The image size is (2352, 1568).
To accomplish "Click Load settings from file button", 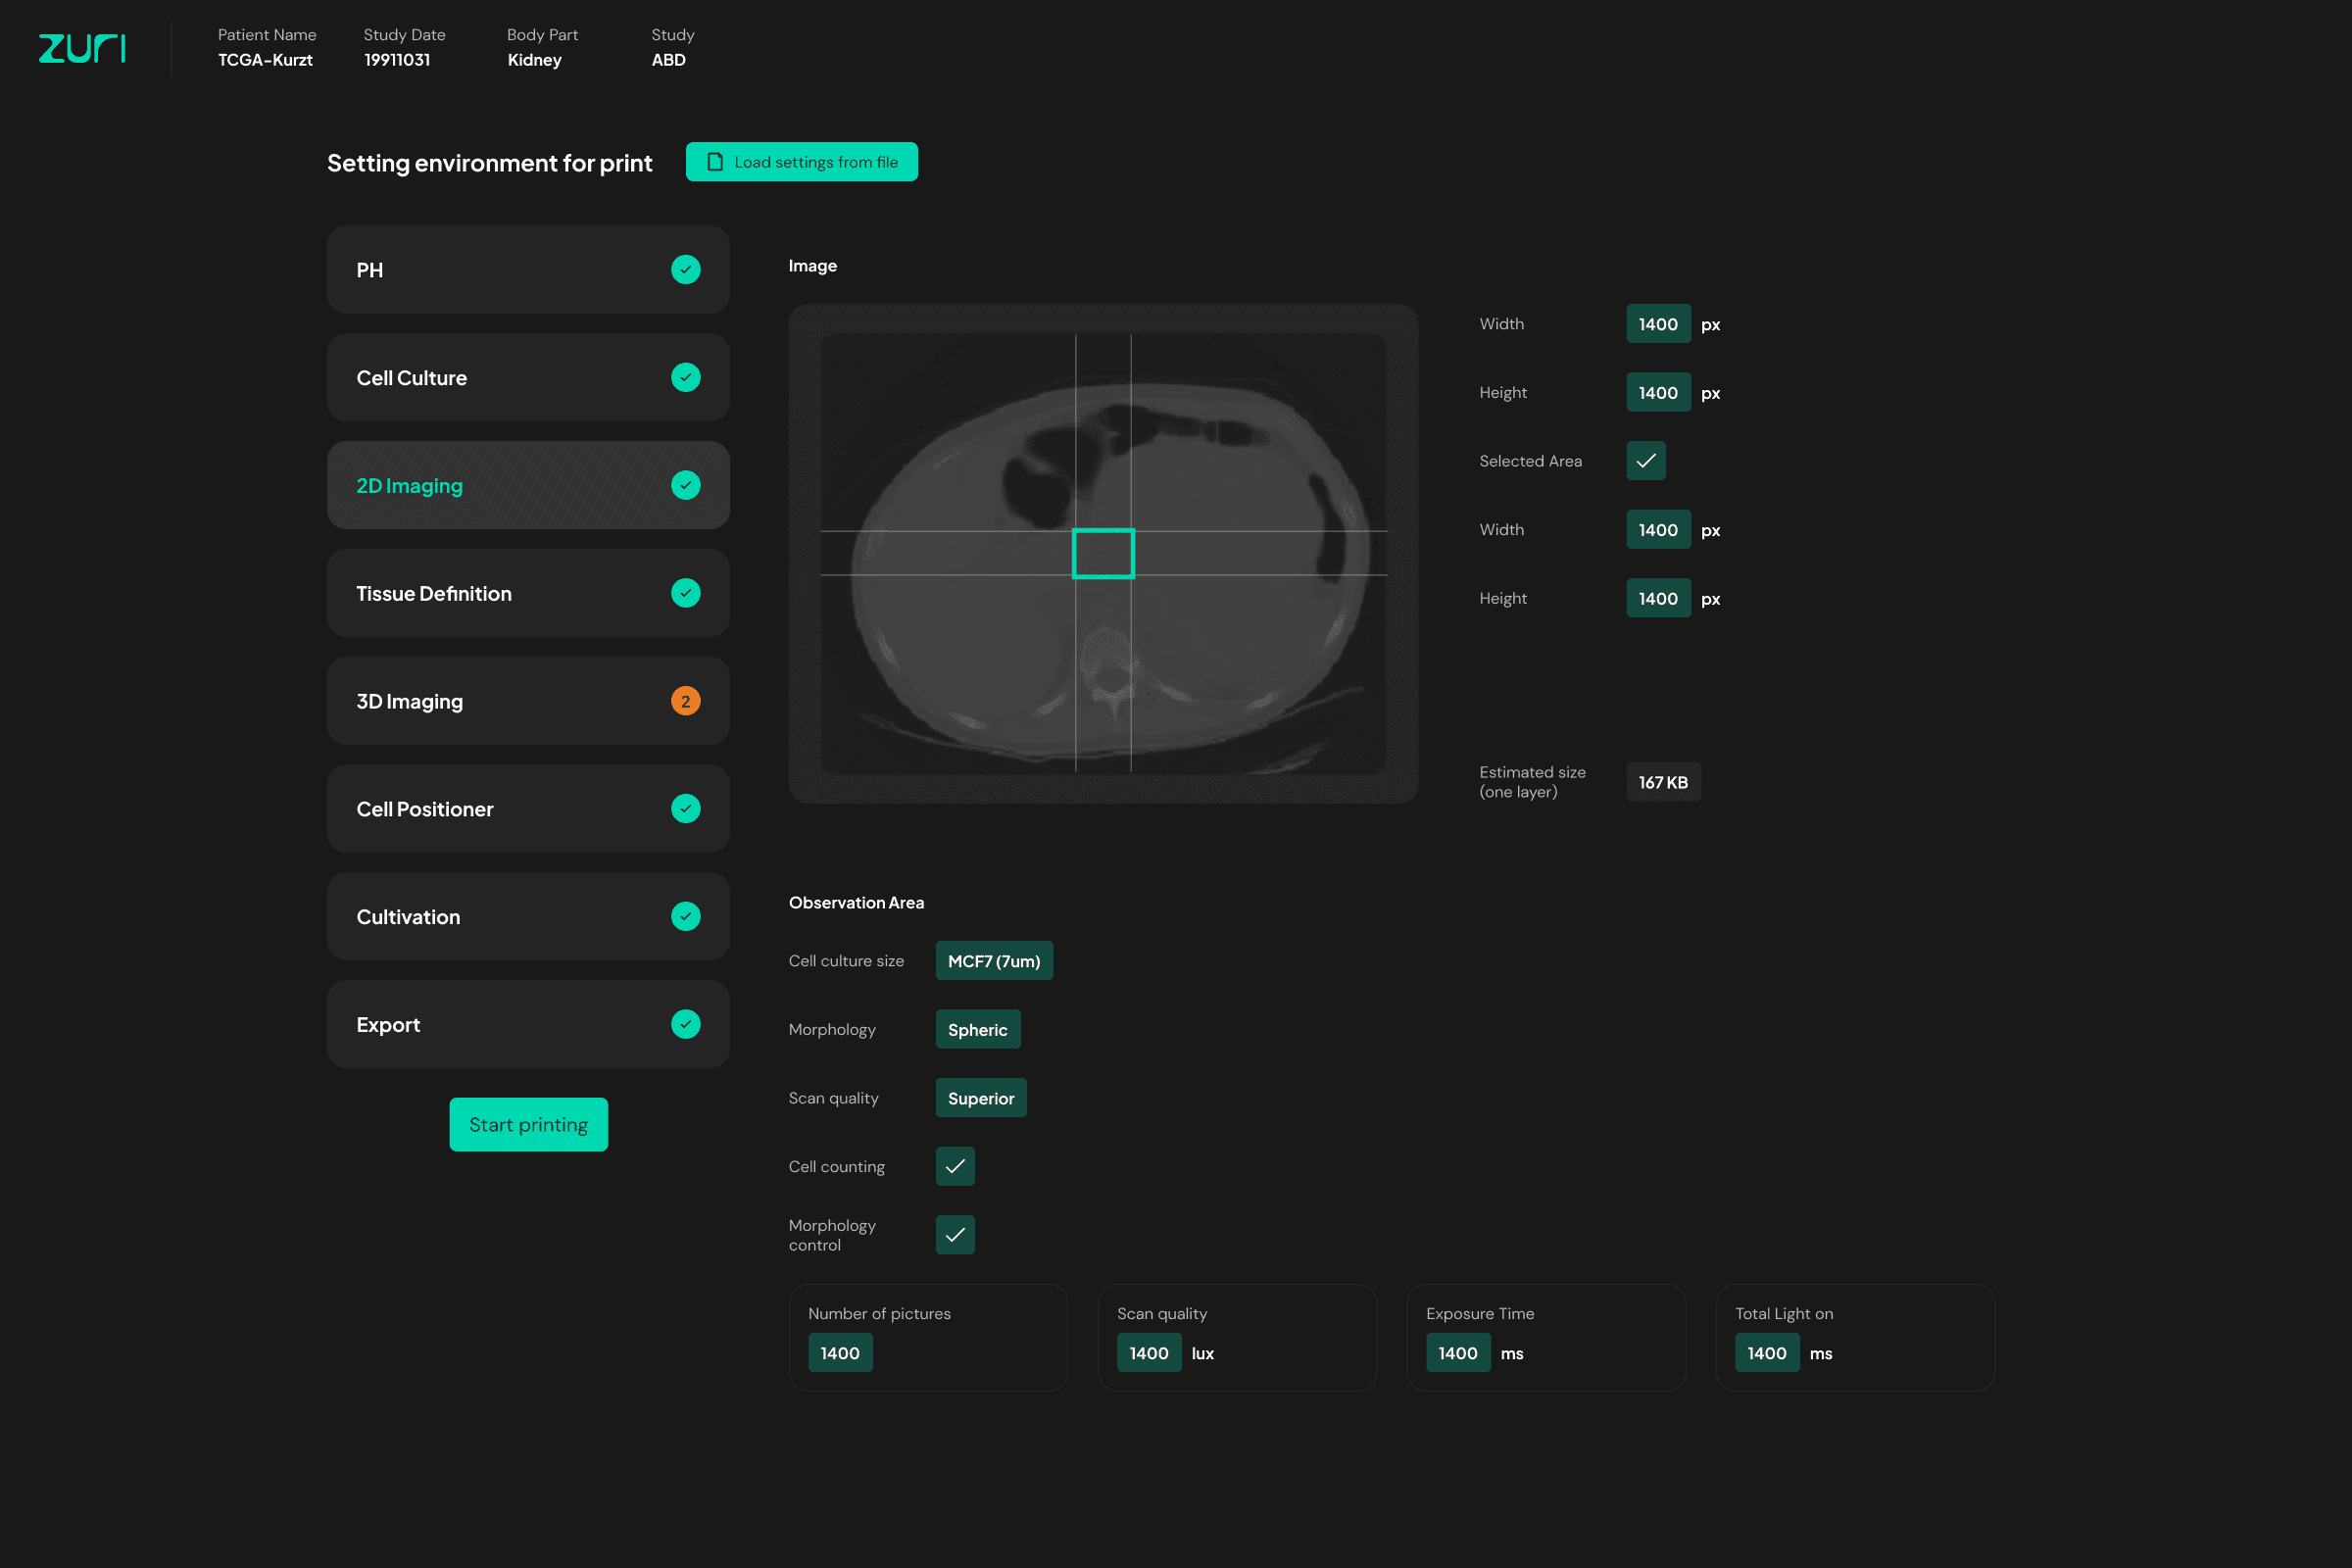I will click(801, 162).
